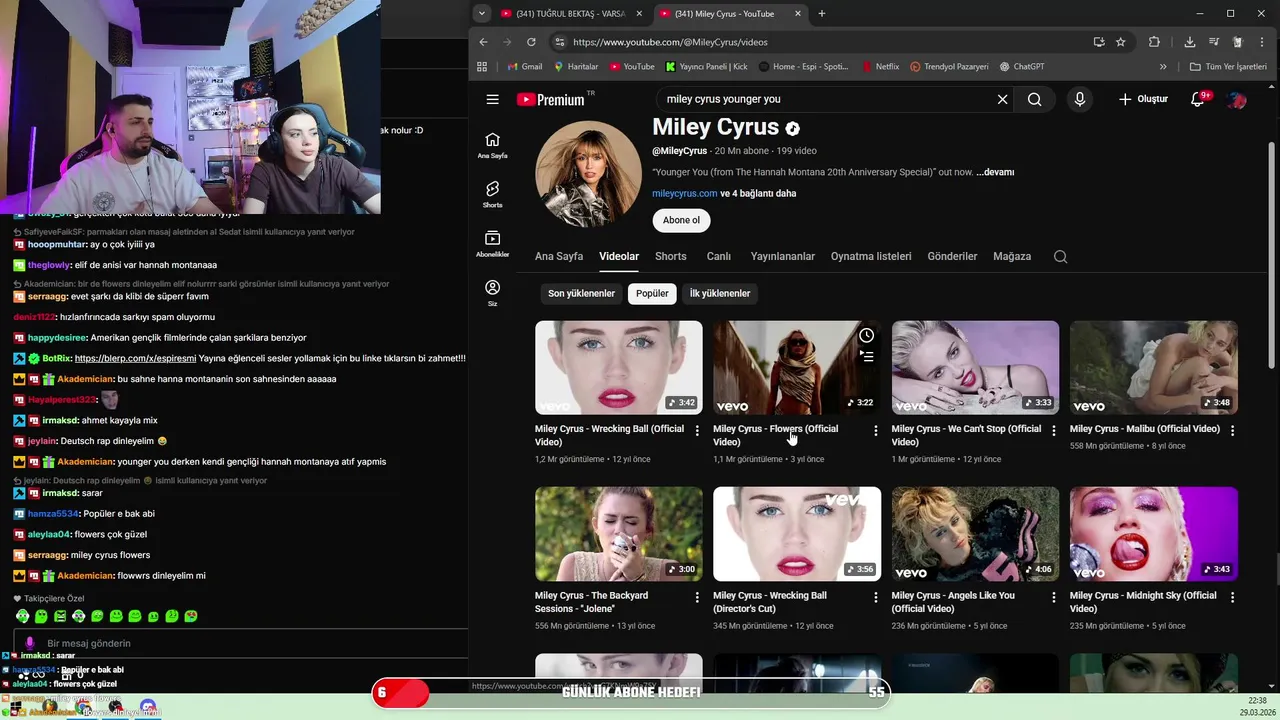Open the YouTube hamburger guide menu
Screen dimensions: 1280x720
click(x=492, y=99)
